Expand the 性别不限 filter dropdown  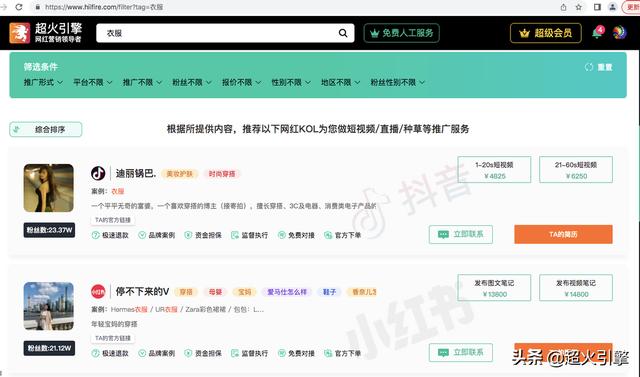point(291,82)
